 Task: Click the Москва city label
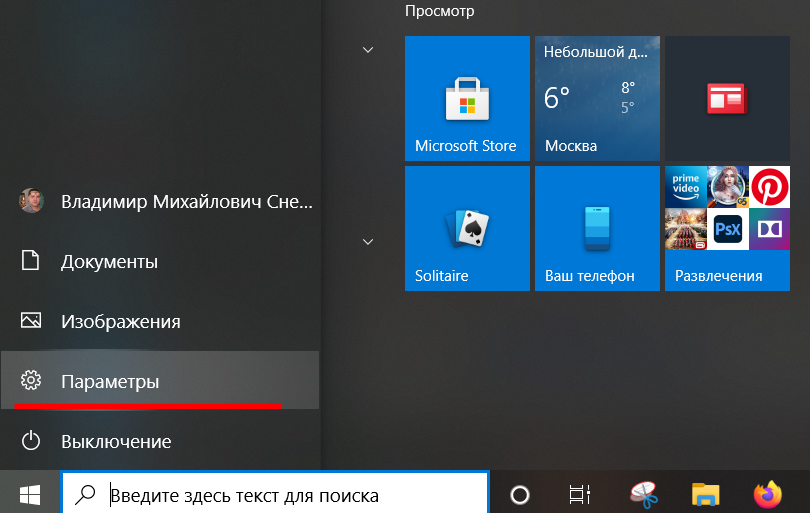[571, 146]
